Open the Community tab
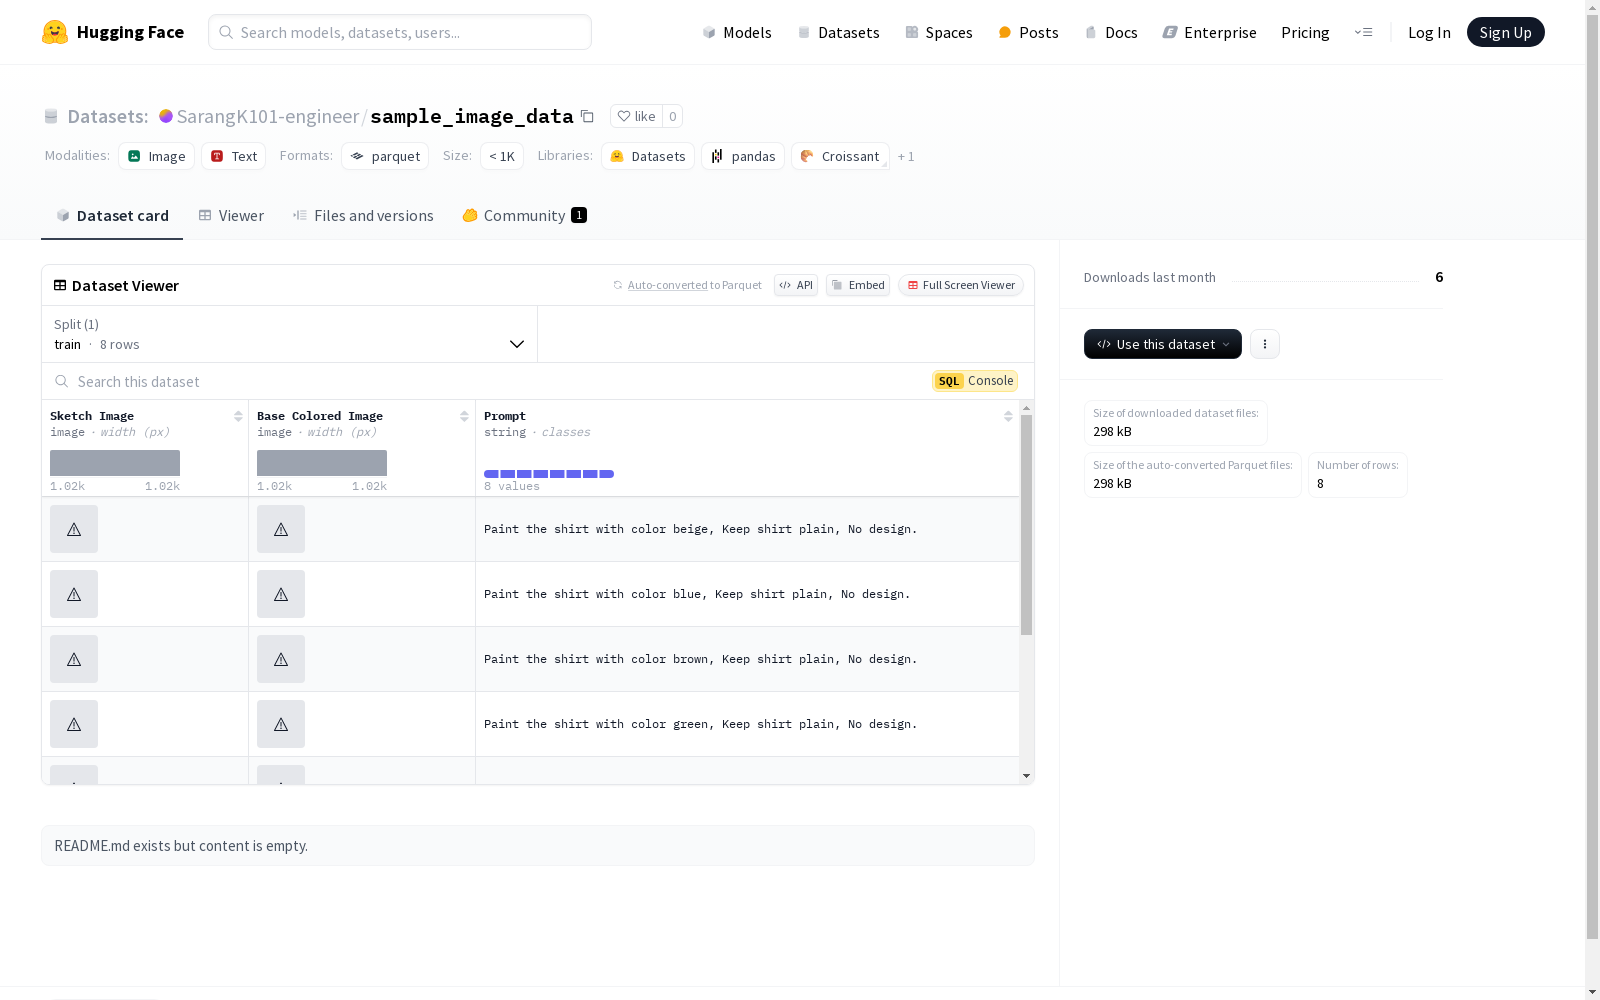1600x1000 pixels. 525,215
